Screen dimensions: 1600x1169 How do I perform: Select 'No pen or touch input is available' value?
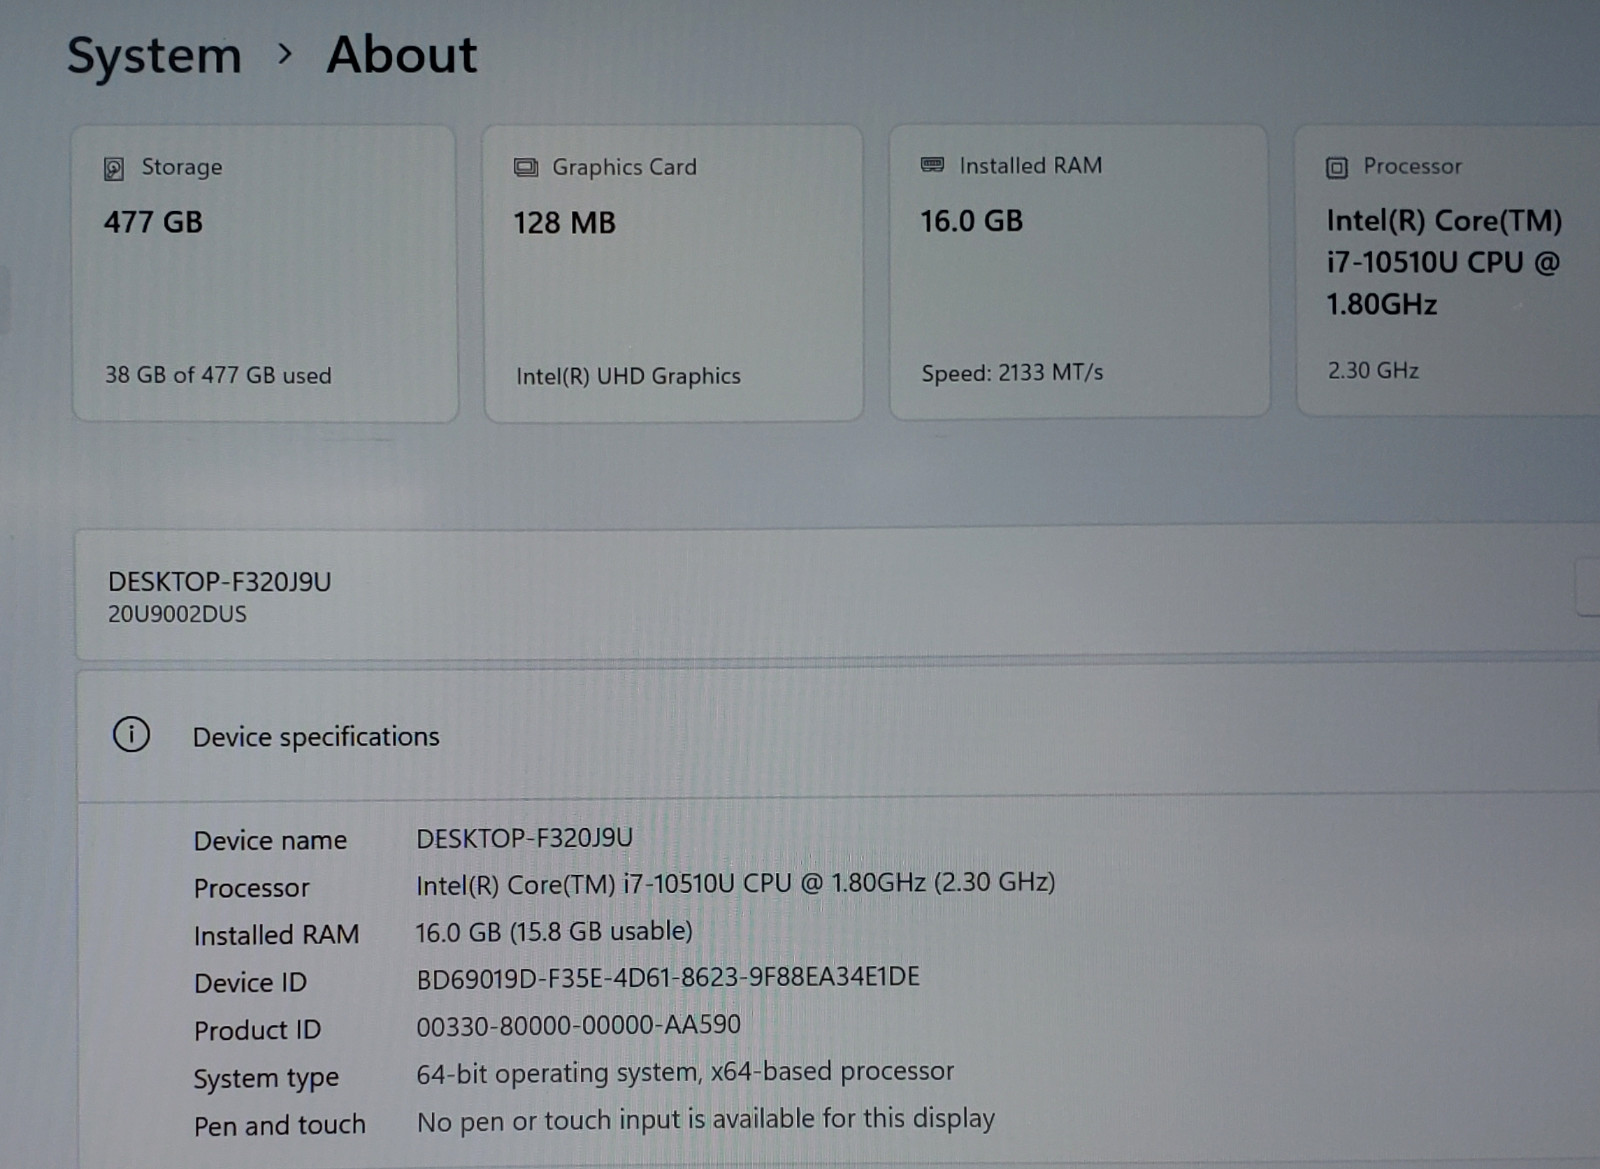coord(705,1119)
